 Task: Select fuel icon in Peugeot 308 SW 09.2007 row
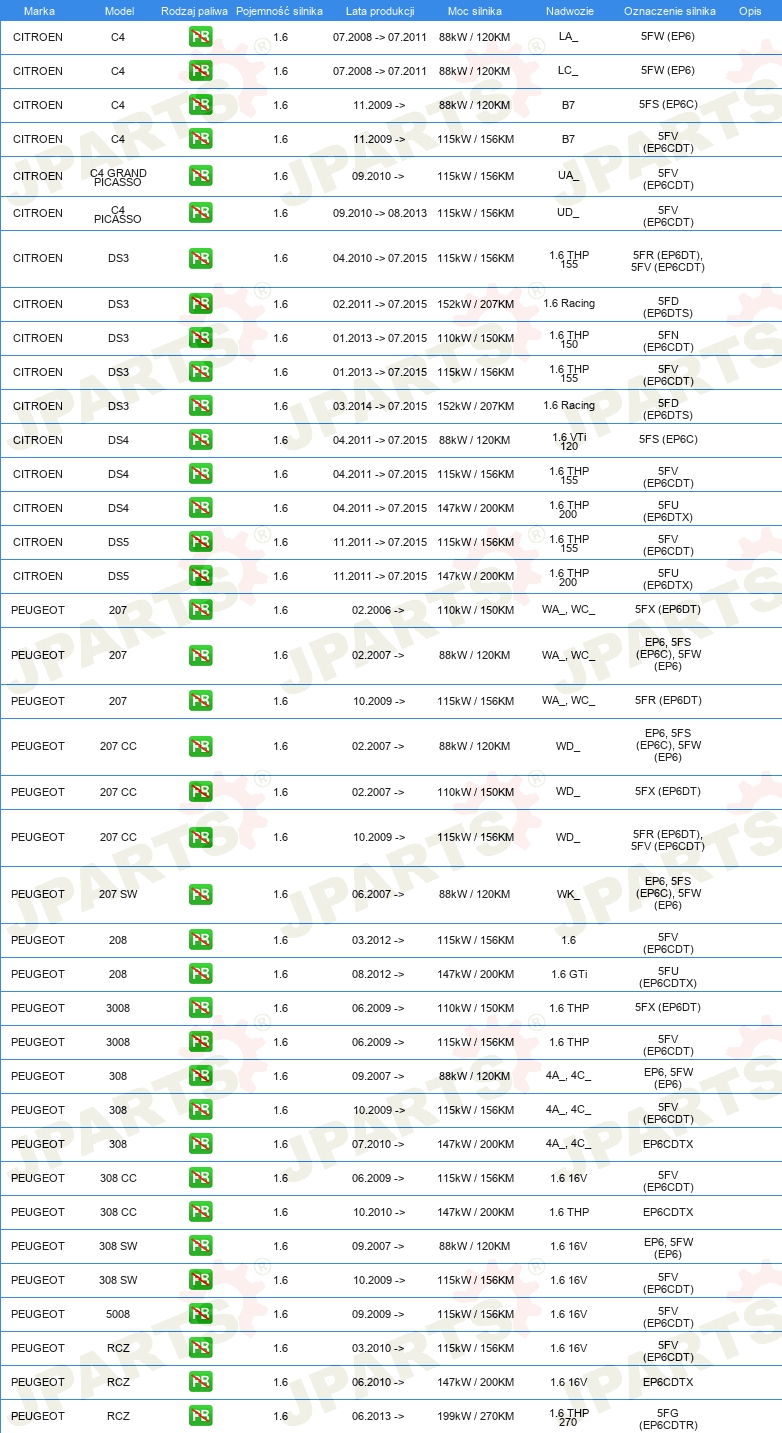click(x=201, y=1246)
